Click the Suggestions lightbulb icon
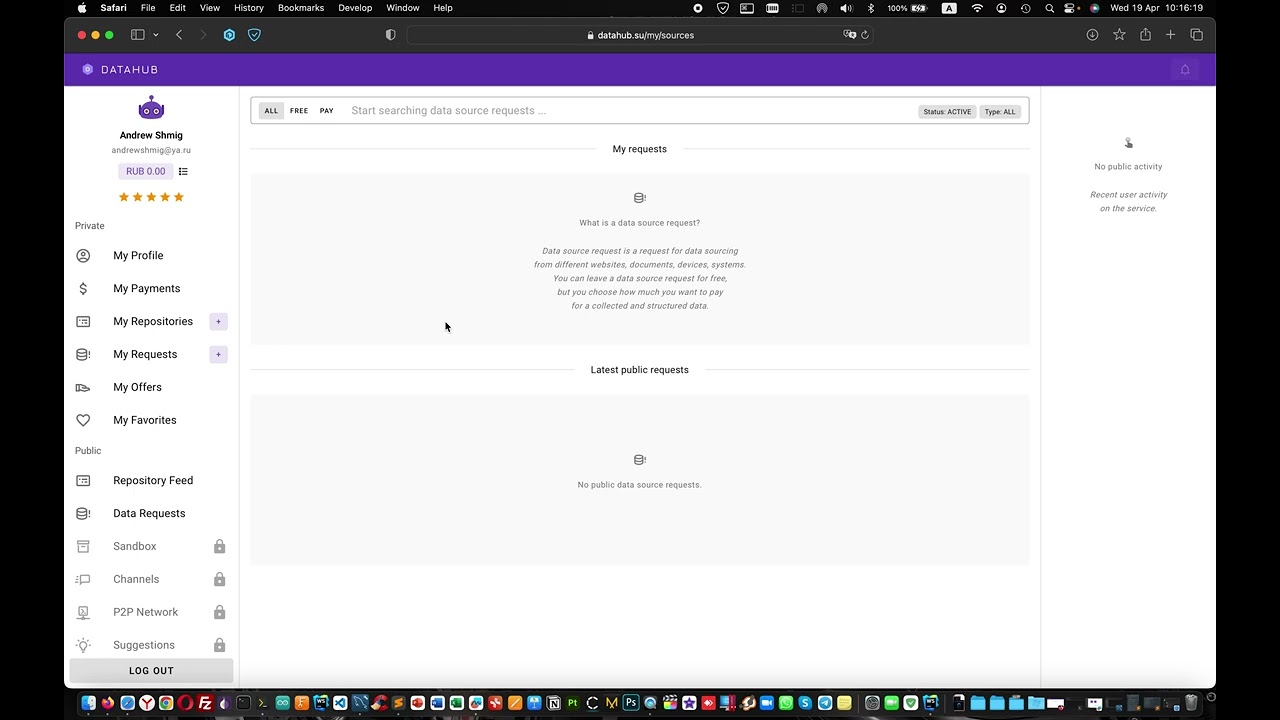The height and width of the screenshot is (720, 1280). pyautogui.click(x=83, y=645)
